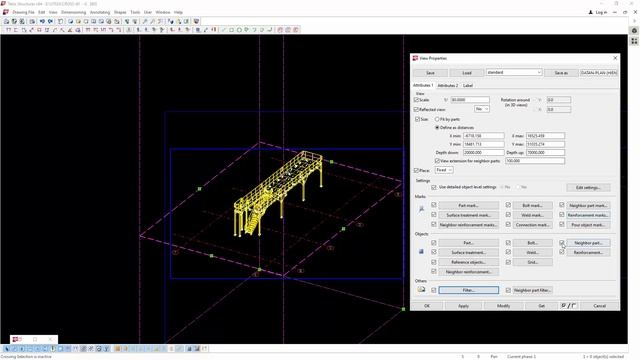Select the Fit by parts radio button
640x360 pixels.
tap(437, 119)
